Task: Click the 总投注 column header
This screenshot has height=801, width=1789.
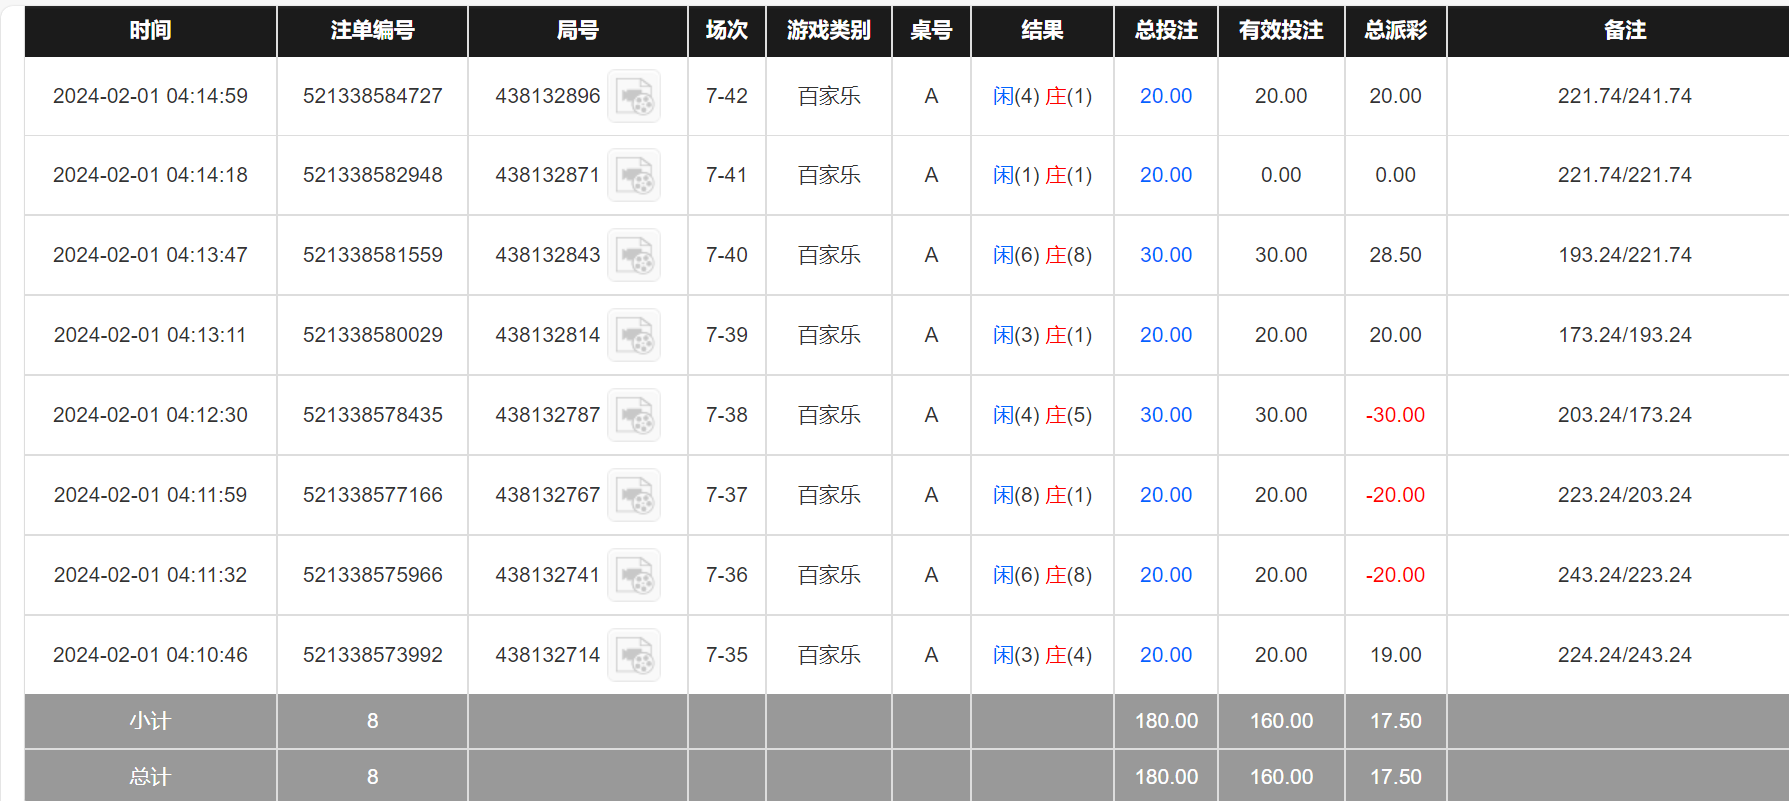Action: [1166, 31]
